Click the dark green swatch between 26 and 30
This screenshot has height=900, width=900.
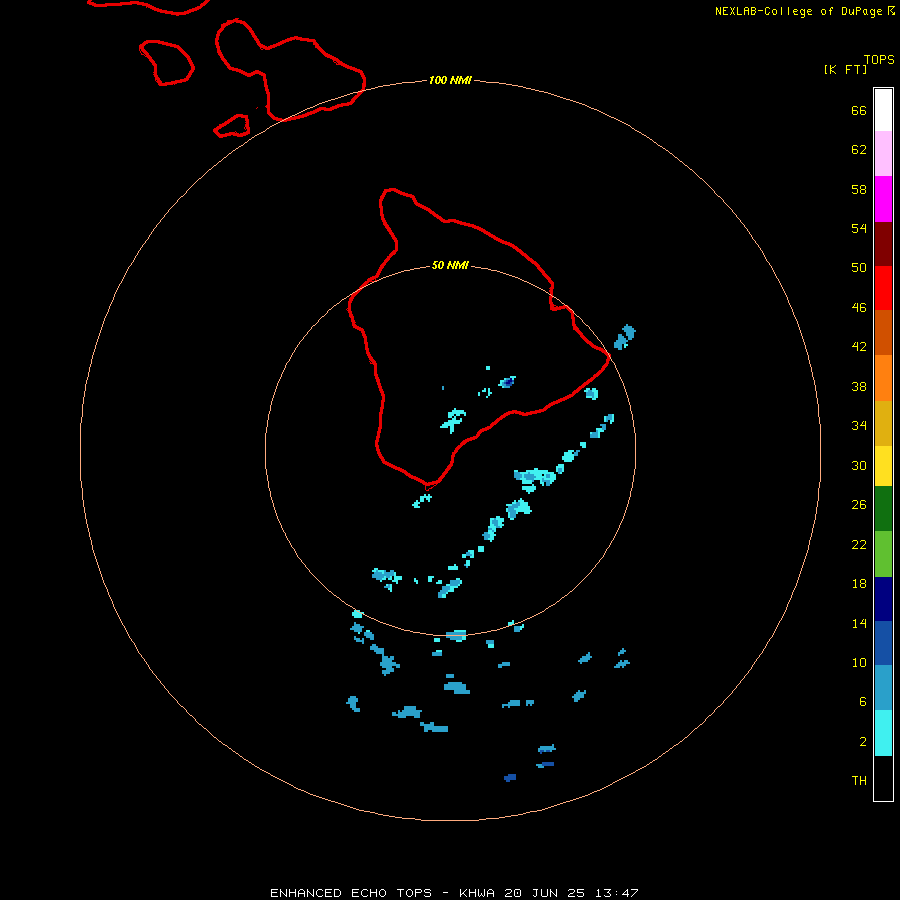[x=883, y=509]
